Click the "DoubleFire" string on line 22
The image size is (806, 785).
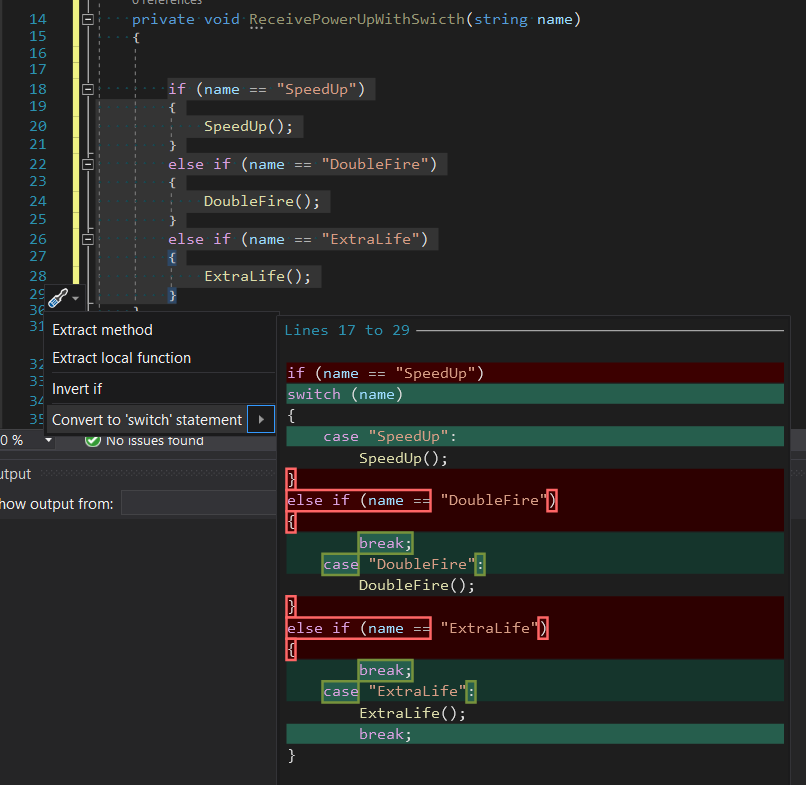pyautogui.click(x=375, y=165)
